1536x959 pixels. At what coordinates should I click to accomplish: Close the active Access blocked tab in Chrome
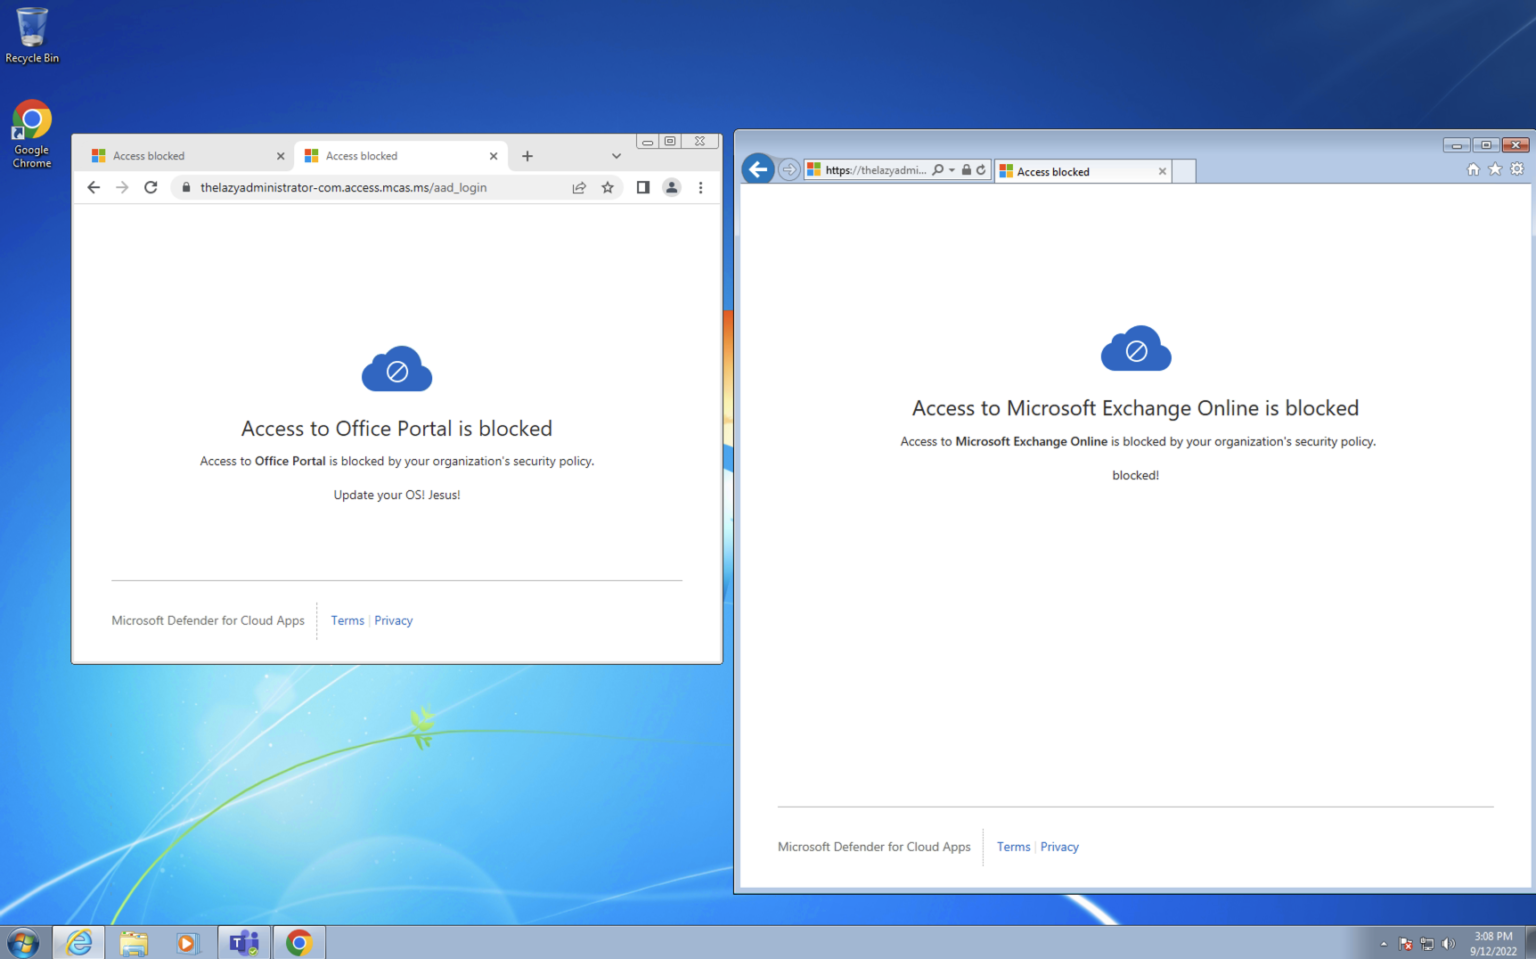point(493,156)
